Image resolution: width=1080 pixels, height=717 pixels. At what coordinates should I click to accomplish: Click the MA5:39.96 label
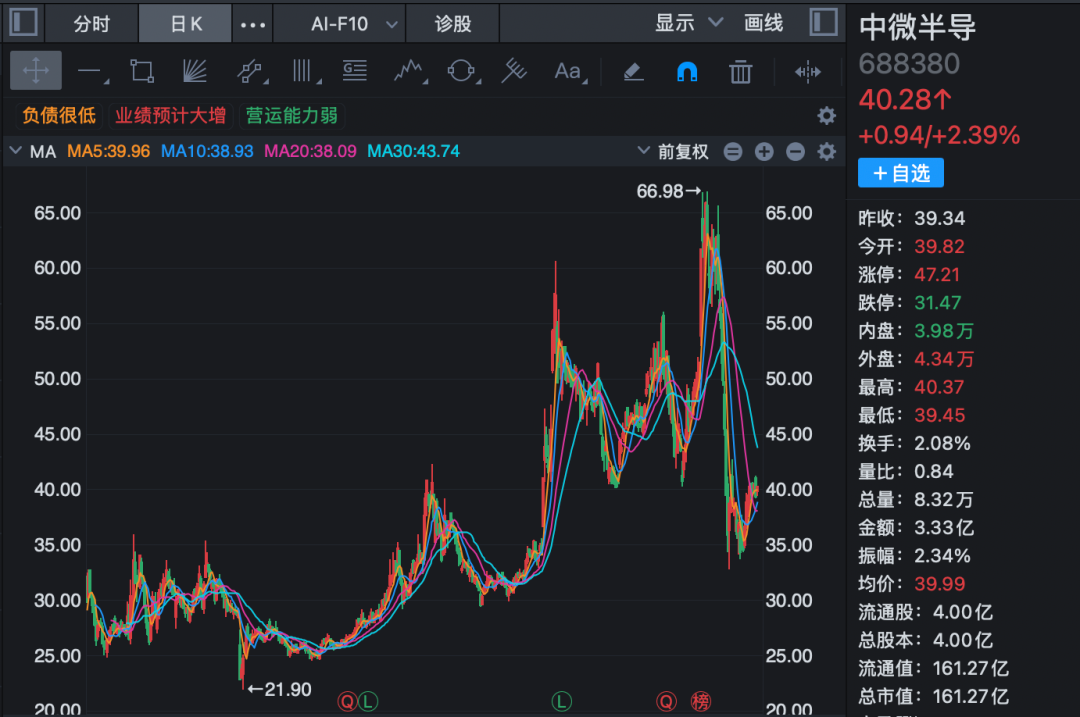pos(108,151)
